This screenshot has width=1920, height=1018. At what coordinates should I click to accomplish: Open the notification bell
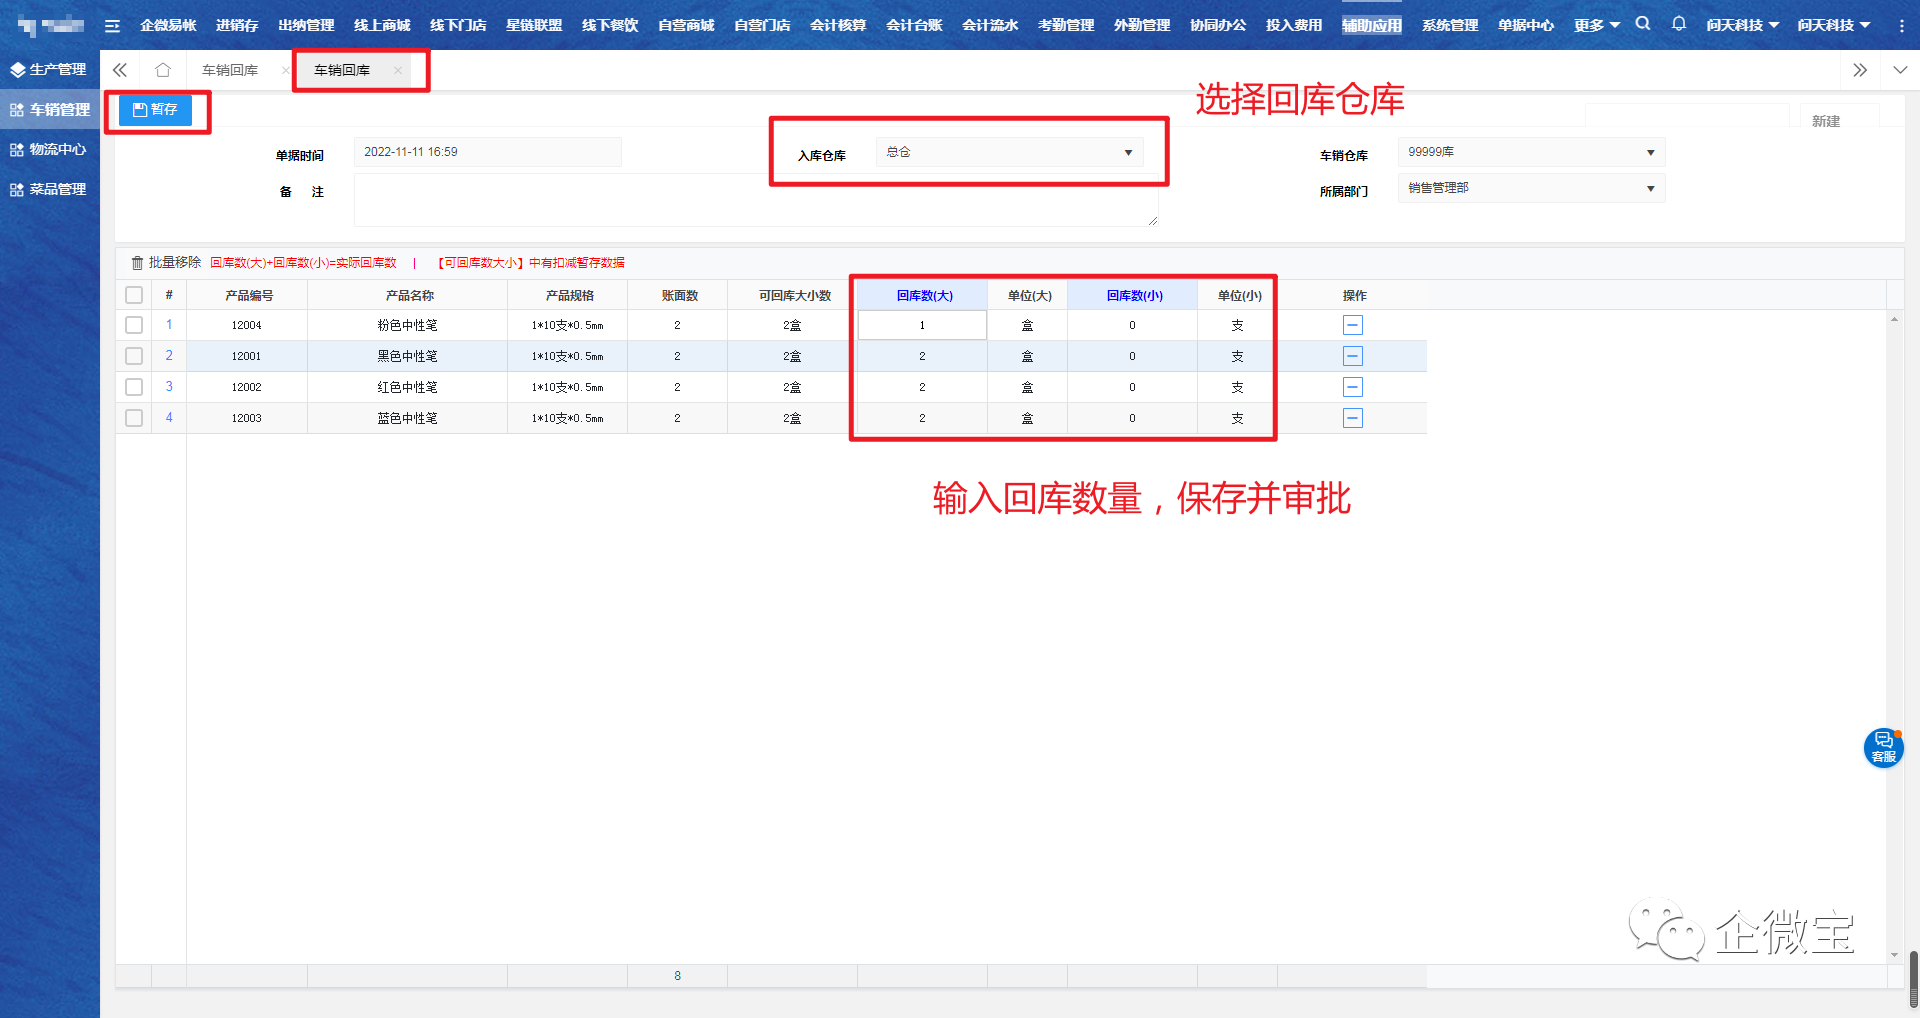(1679, 24)
